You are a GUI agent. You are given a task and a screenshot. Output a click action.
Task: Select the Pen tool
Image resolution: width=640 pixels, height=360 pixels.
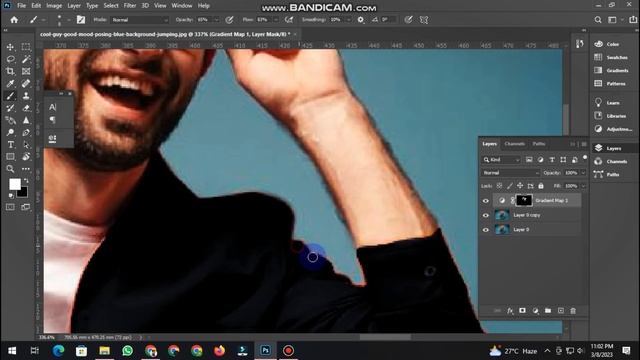click(x=26, y=133)
